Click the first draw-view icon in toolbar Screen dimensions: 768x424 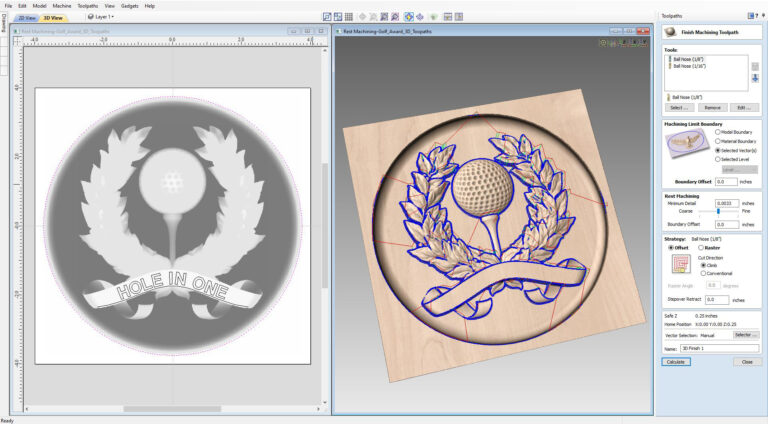(x=327, y=17)
